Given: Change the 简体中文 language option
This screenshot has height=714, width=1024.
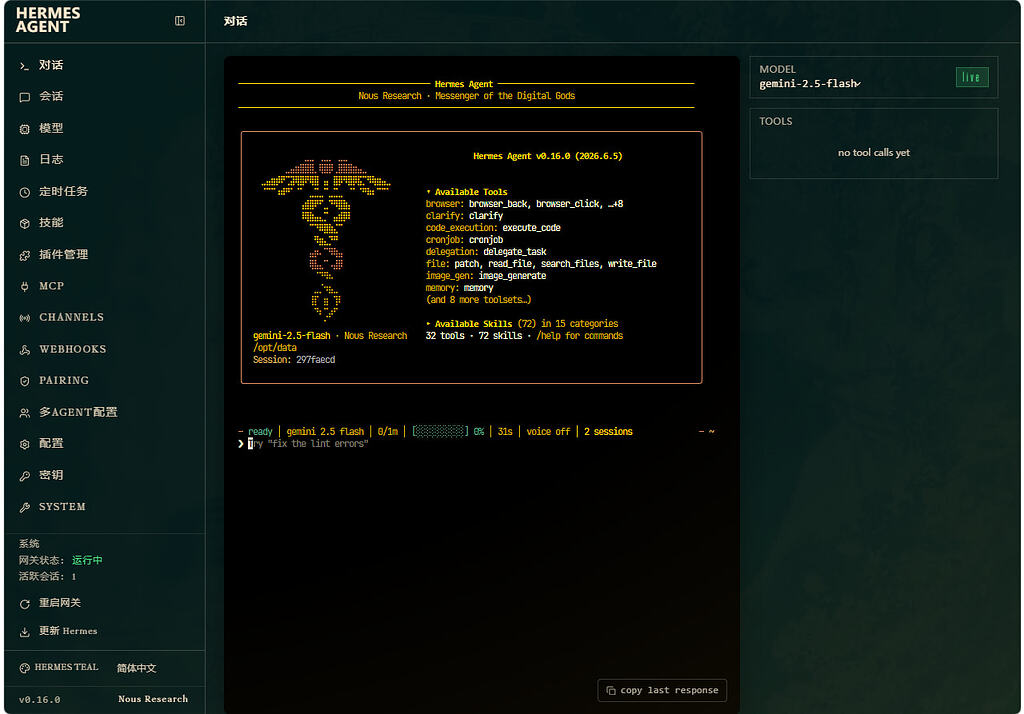Looking at the screenshot, I should tap(136, 668).
